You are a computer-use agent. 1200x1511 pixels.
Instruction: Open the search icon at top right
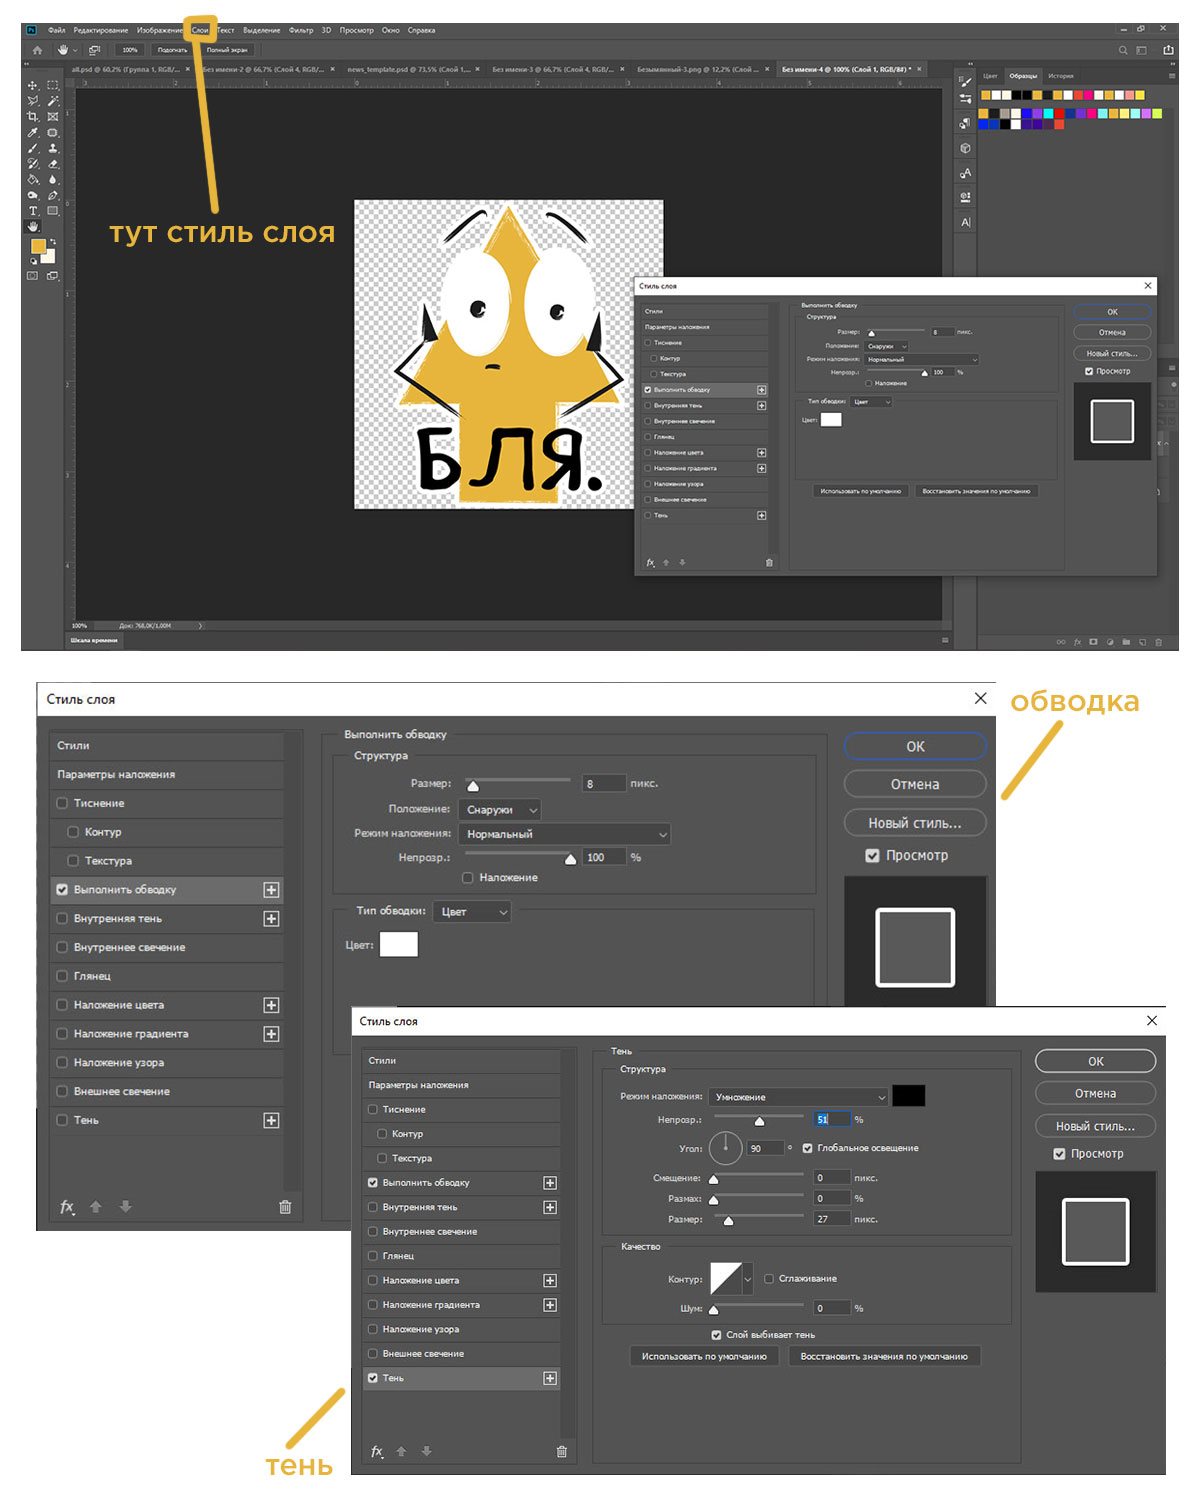(1123, 50)
